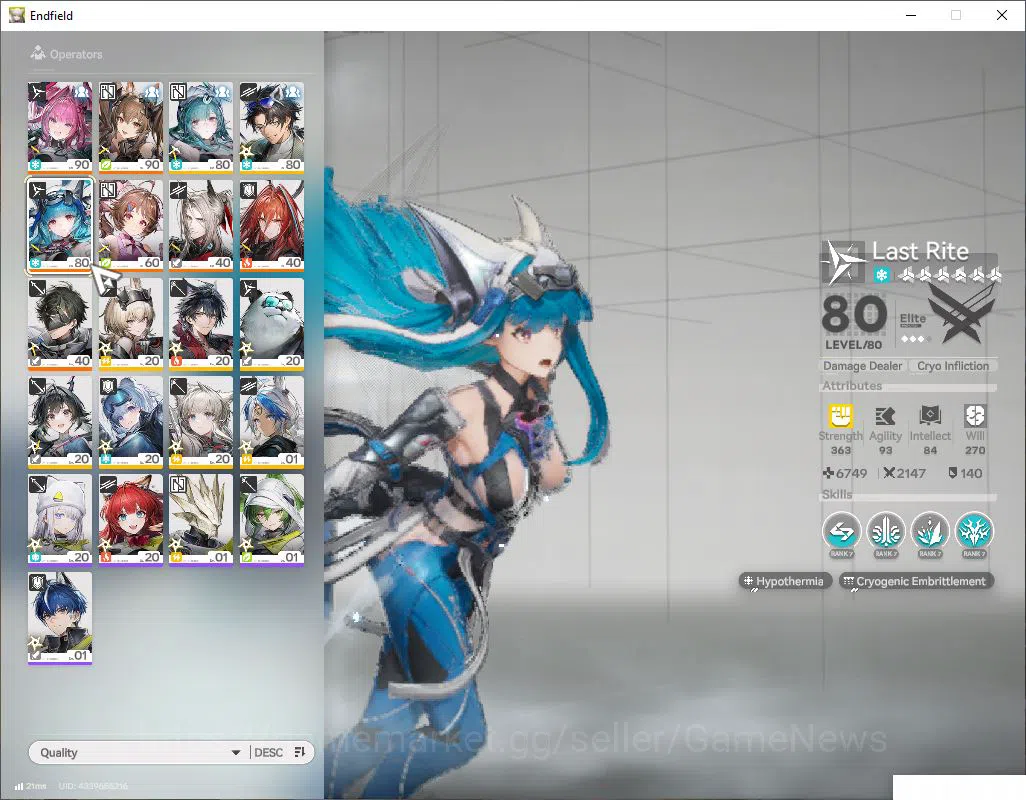The height and width of the screenshot is (800, 1026).
Task: Click the Elite promotion label
Action: (x=912, y=319)
